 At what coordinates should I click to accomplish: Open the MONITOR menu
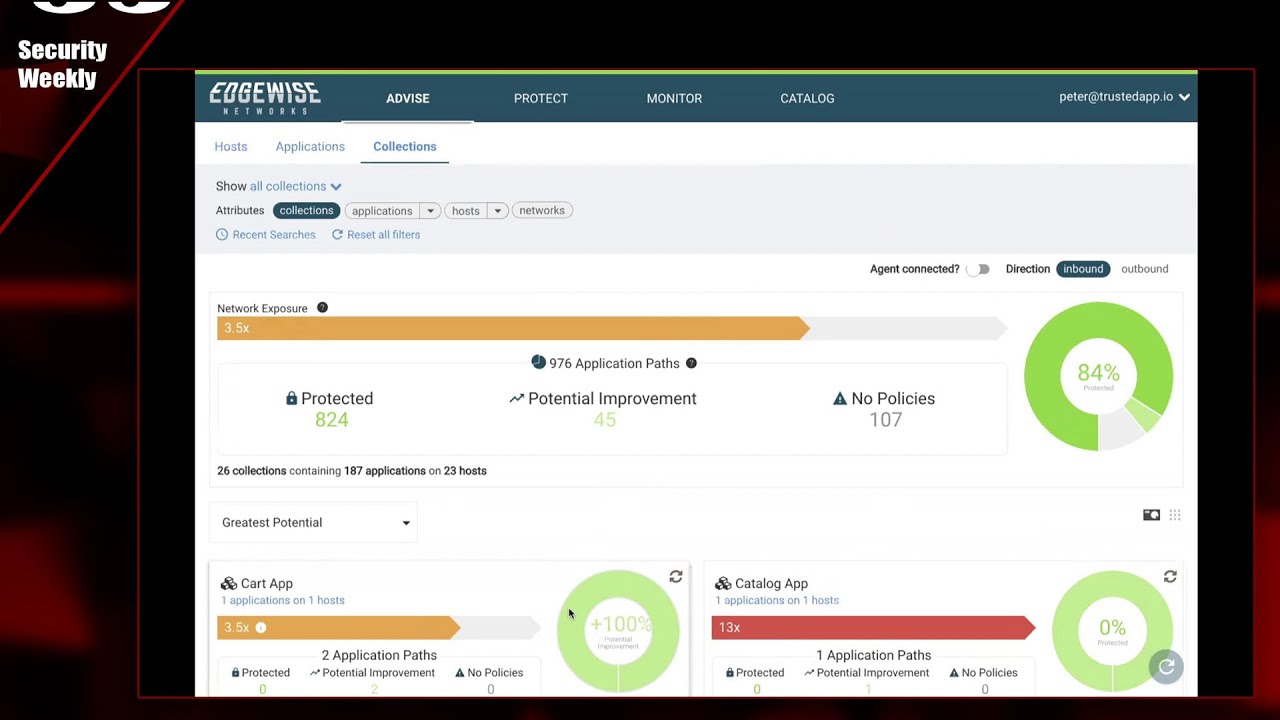[674, 98]
